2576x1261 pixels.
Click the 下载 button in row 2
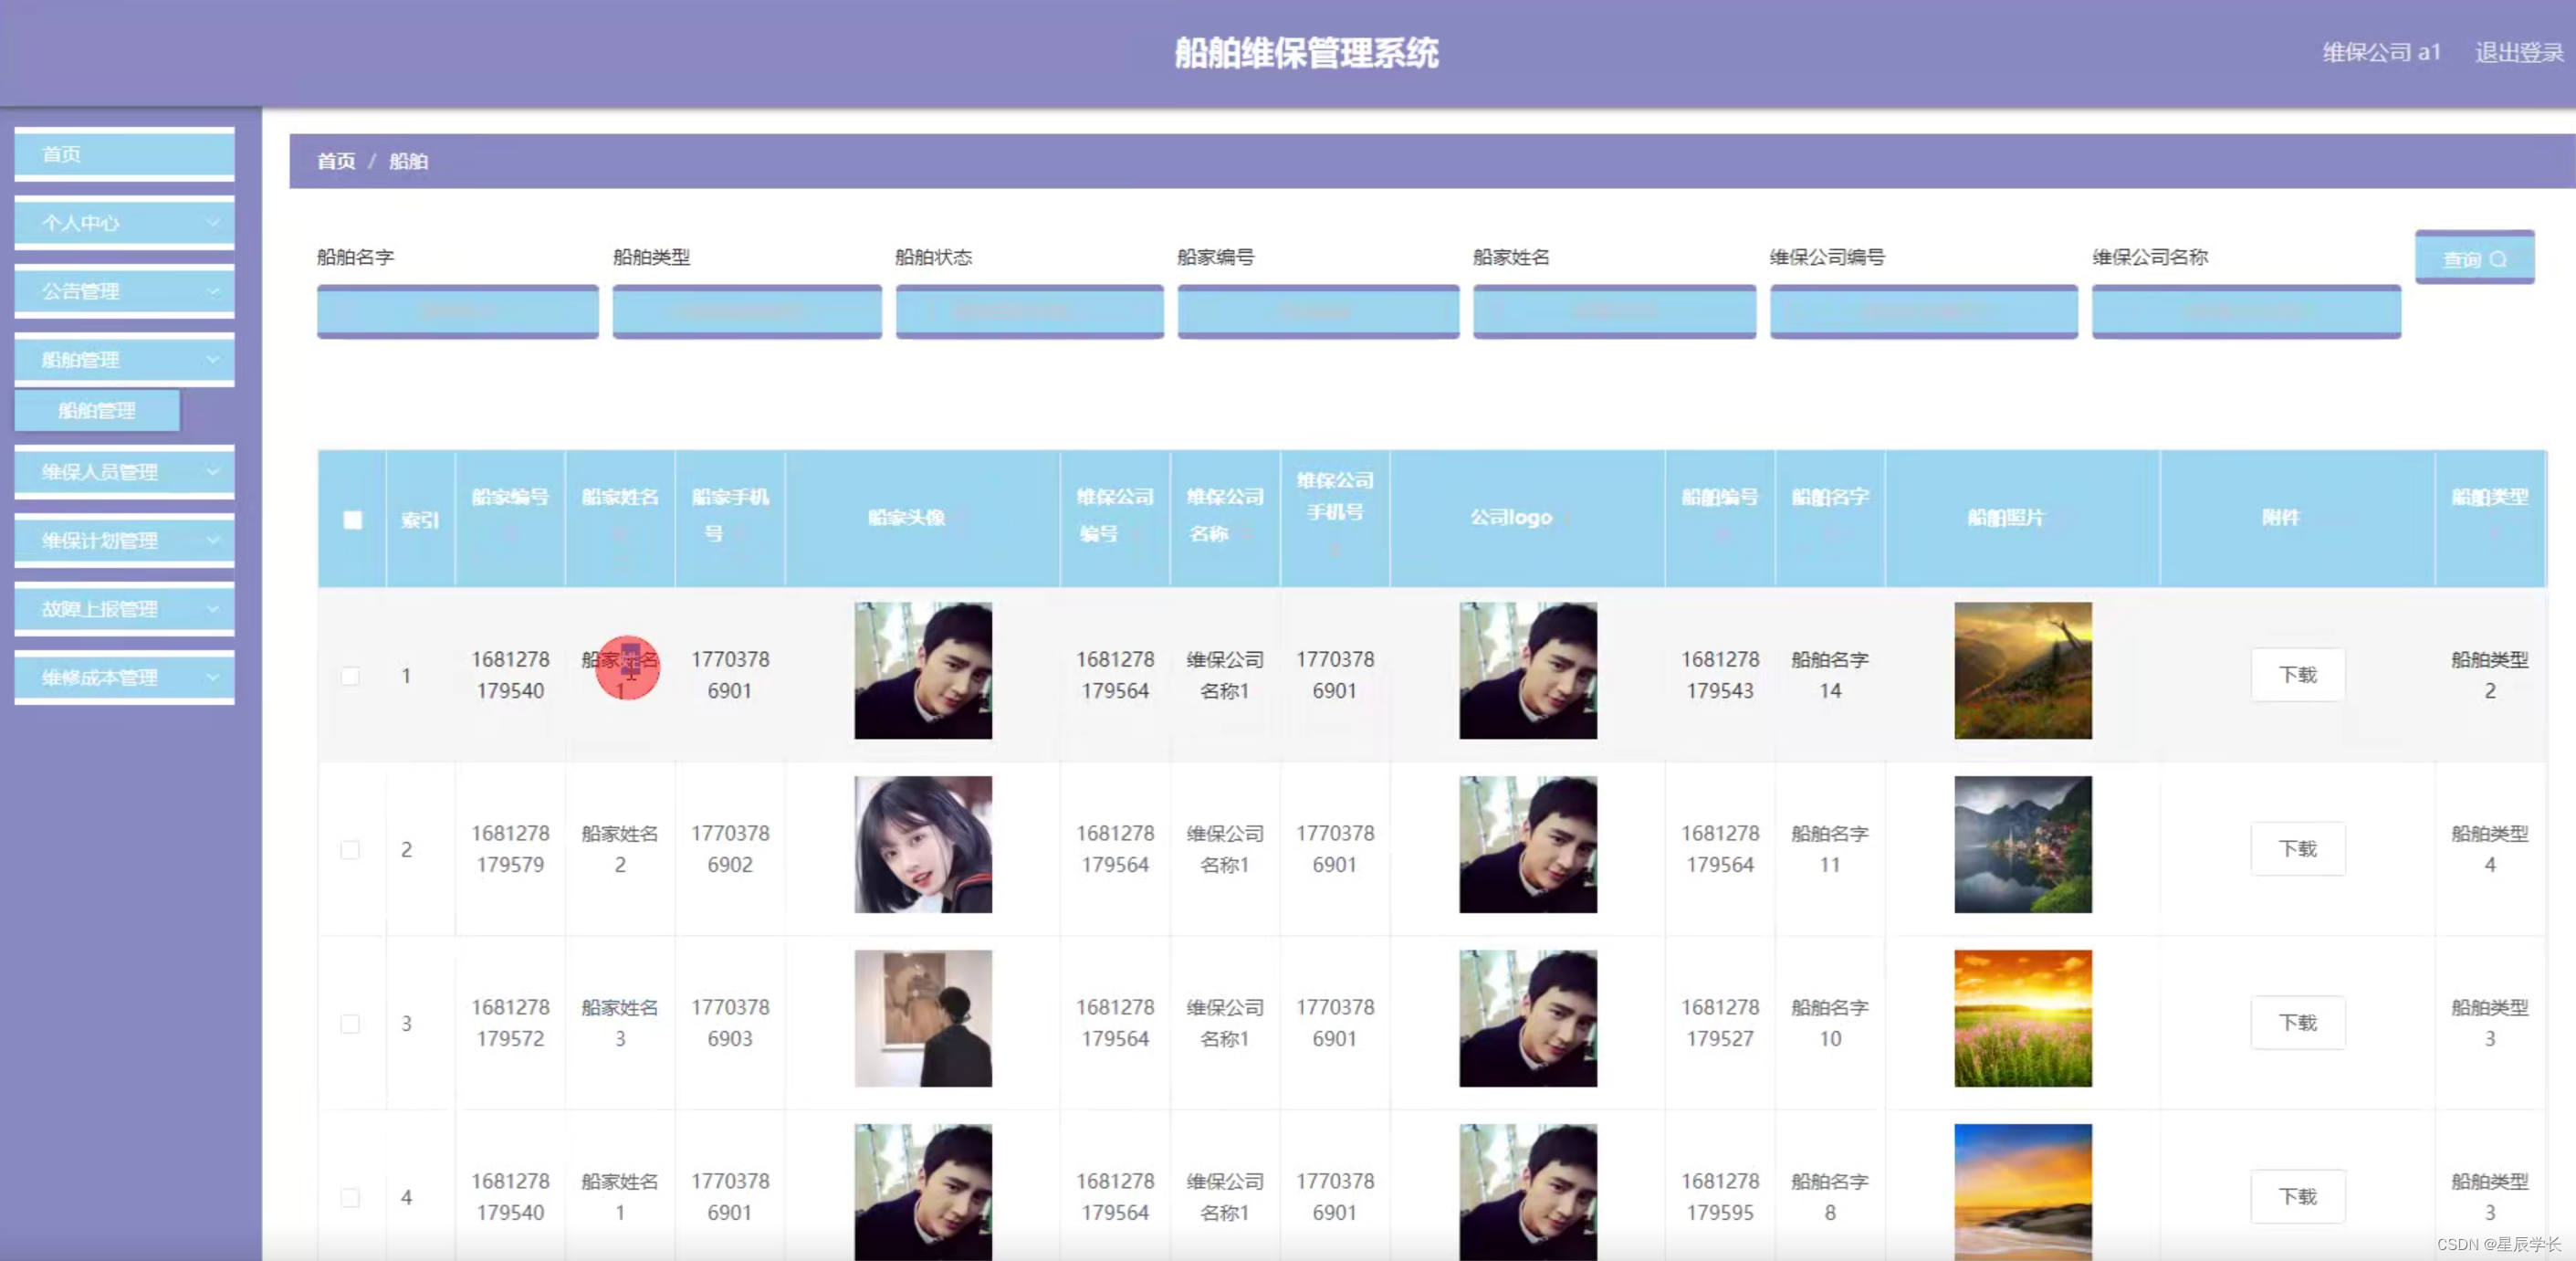[2297, 848]
